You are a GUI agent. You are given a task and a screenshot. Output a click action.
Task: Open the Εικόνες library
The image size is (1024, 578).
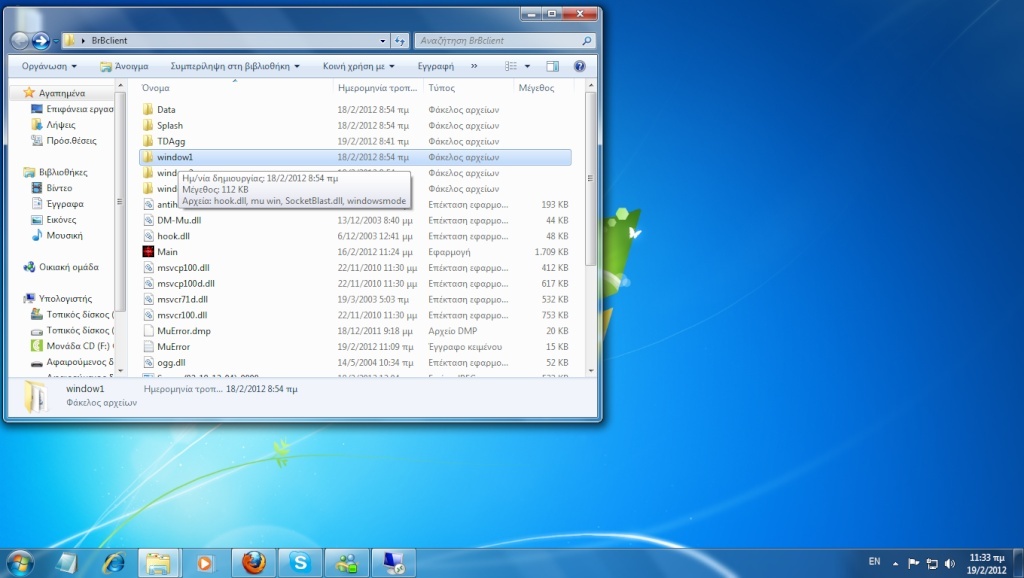click(x=61, y=219)
